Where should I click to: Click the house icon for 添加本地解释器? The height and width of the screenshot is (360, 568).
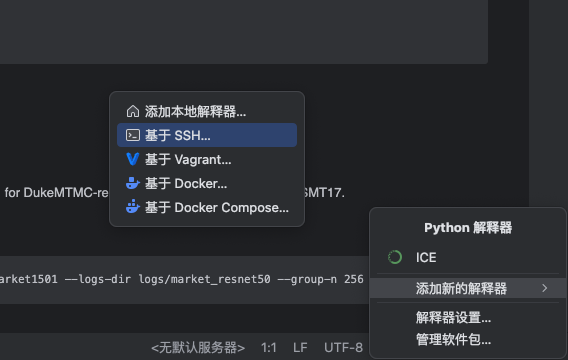(133, 112)
